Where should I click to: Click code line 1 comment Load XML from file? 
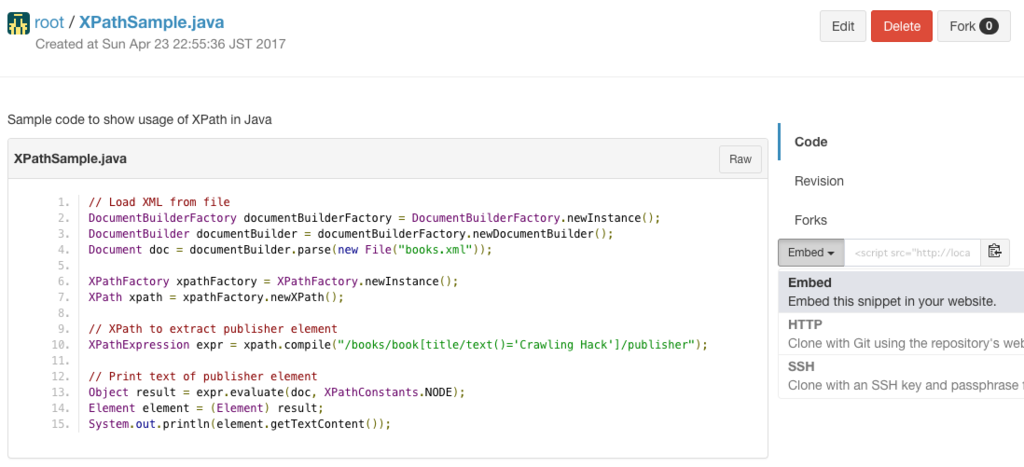coord(159,202)
